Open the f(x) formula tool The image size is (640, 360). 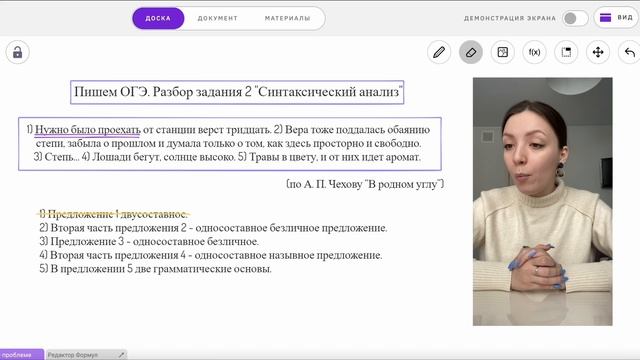click(x=534, y=52)
